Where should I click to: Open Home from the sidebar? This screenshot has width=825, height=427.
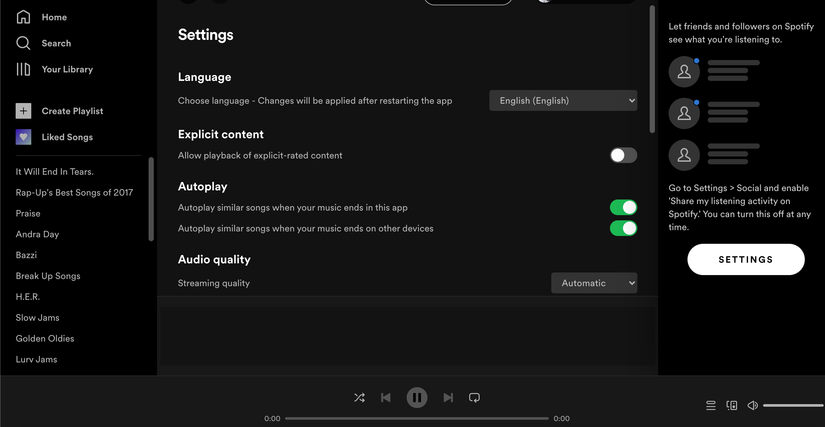click(42, 17)
